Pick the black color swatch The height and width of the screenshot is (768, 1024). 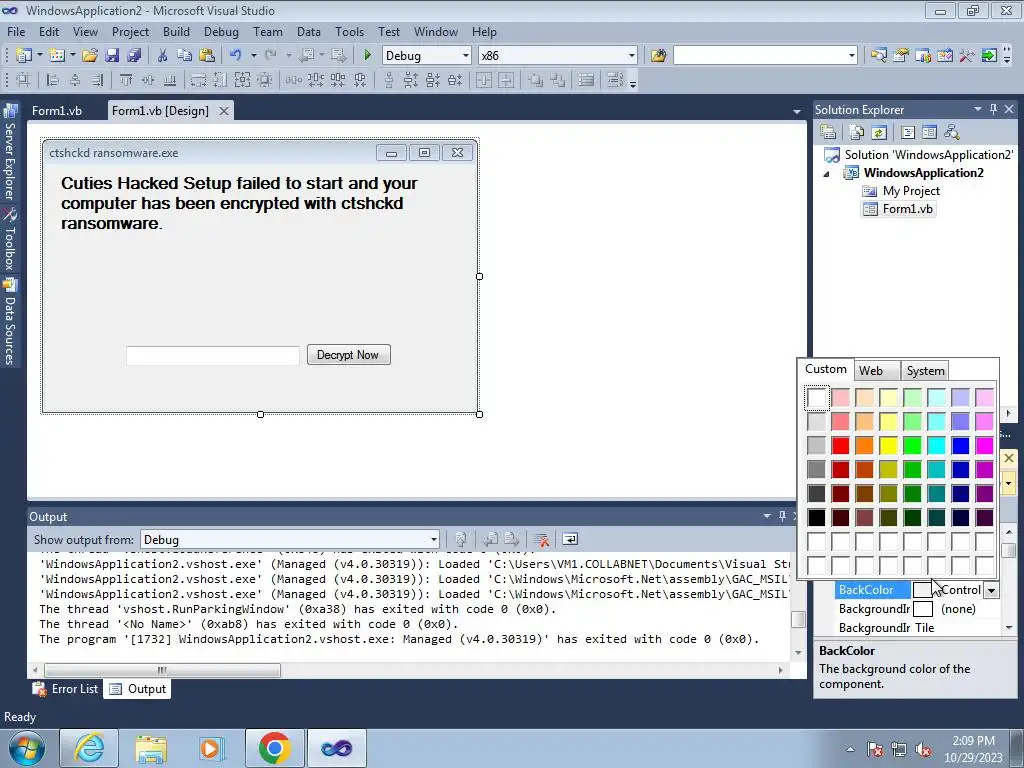click(x=816, y=517)
